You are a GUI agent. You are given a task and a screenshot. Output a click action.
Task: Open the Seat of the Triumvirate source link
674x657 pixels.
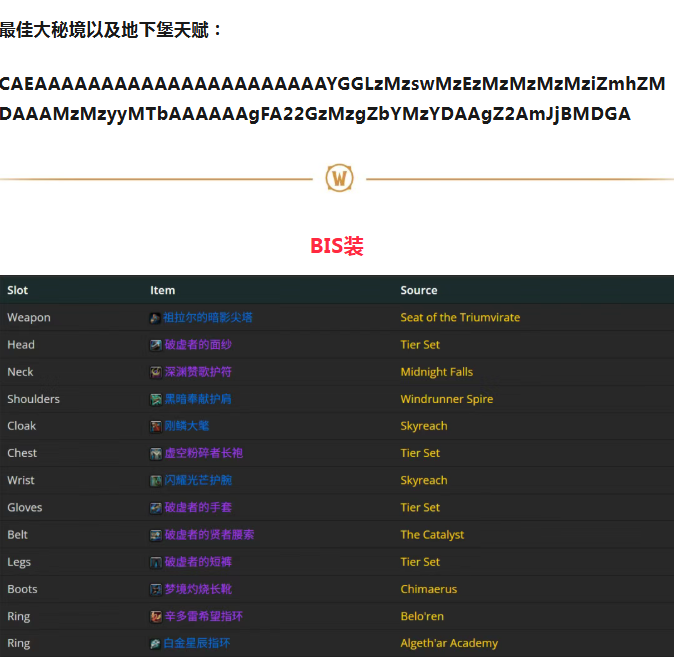(x=460, y=317)
